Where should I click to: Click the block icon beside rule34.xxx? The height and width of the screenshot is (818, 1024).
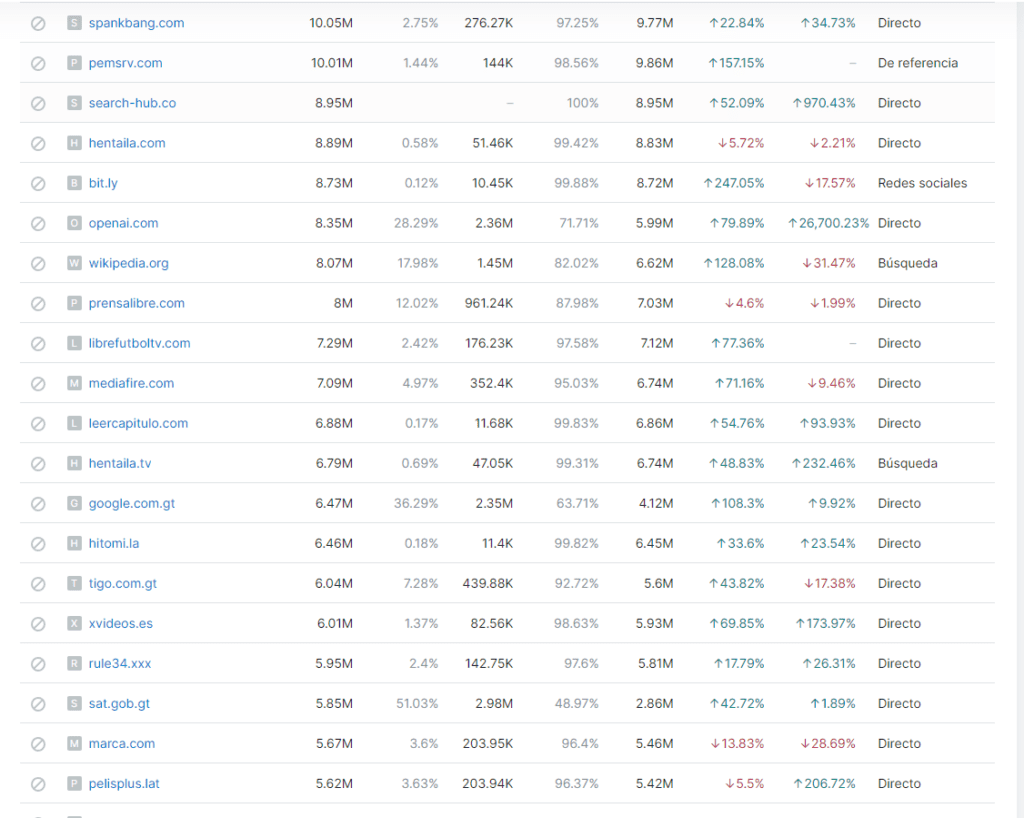(x=38, y=664)
